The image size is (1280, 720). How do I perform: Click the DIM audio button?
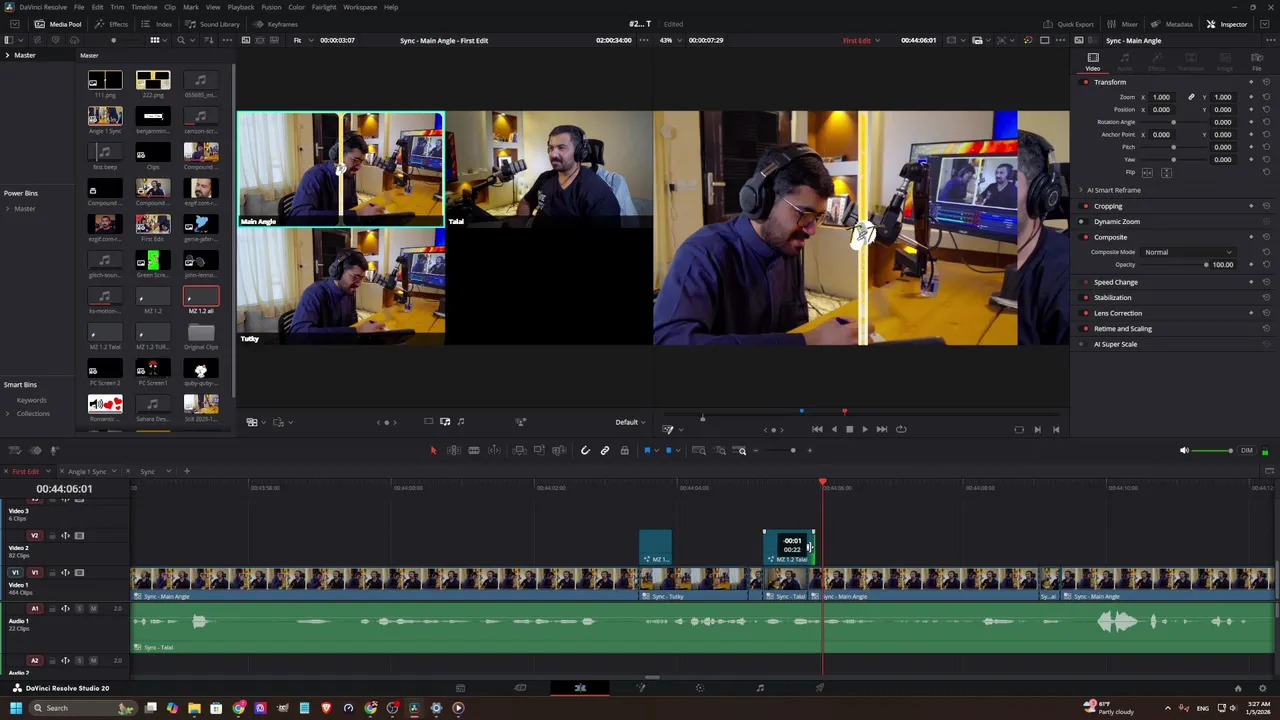click(x=1247, y=451)
